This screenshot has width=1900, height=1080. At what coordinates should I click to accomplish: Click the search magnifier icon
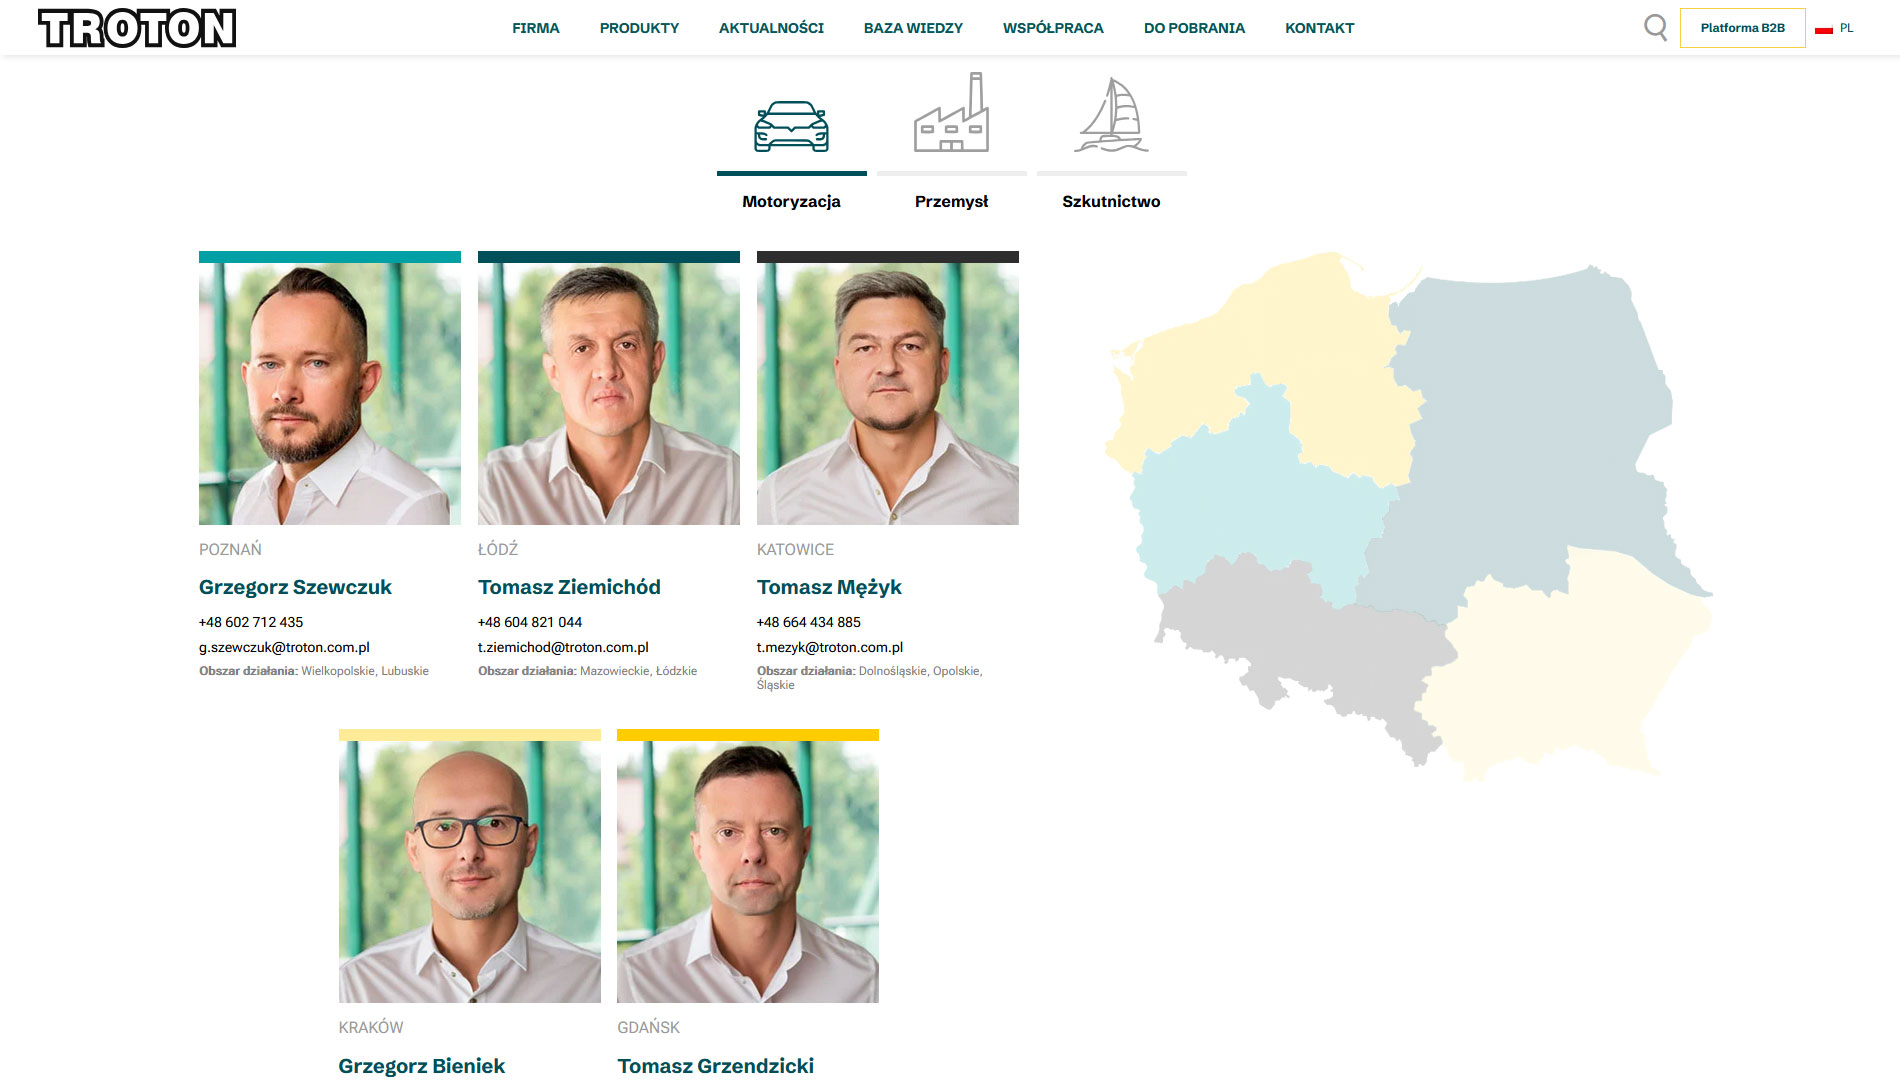coord(1655,28)
